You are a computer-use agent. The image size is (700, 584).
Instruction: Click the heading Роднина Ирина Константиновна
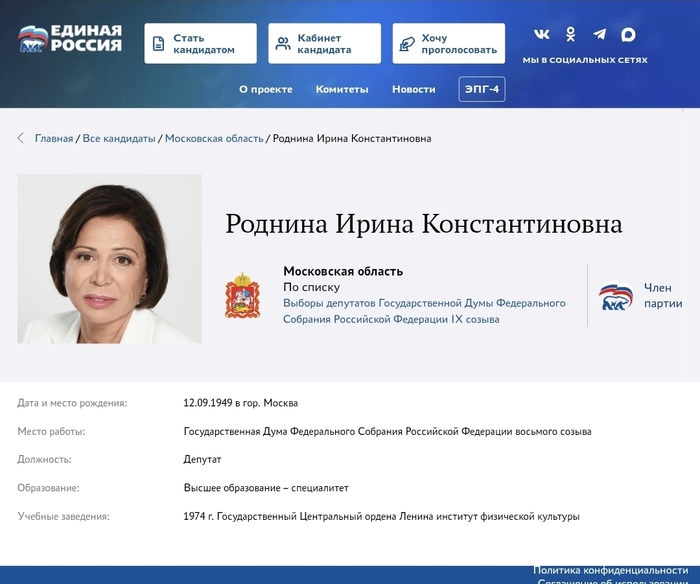coord(424,224)
